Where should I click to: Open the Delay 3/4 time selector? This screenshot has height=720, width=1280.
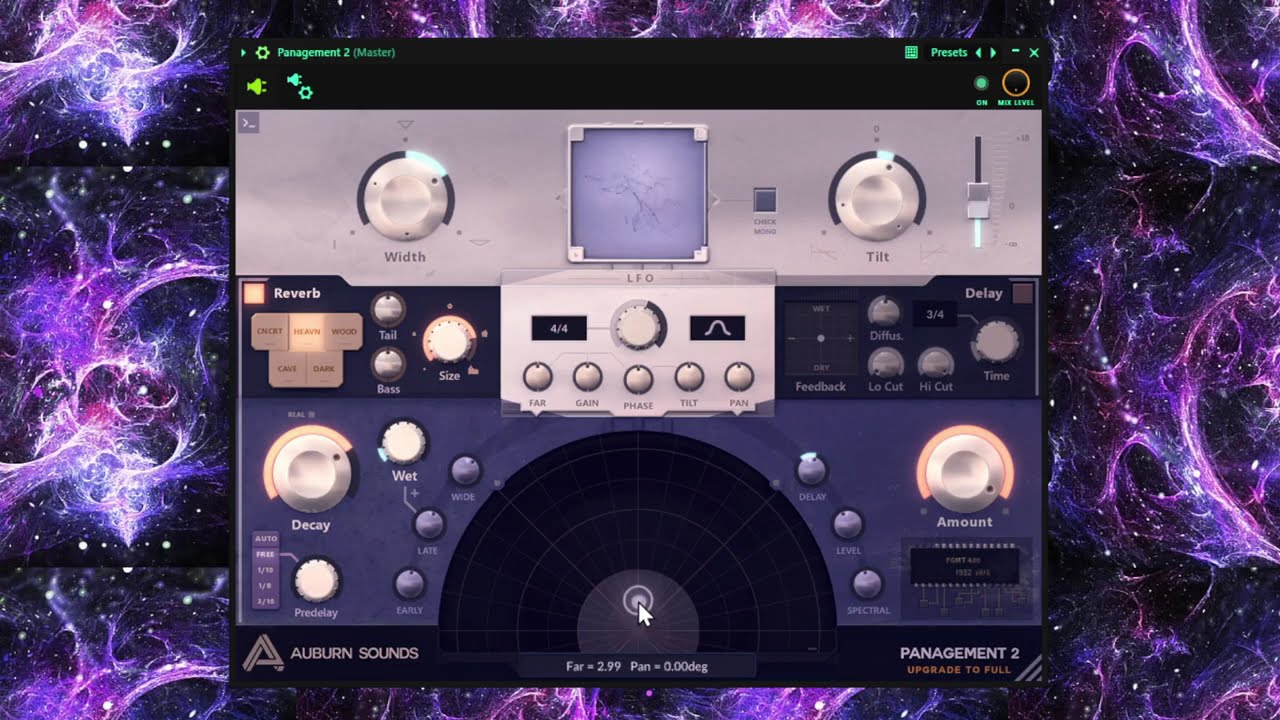click(936, 314)
